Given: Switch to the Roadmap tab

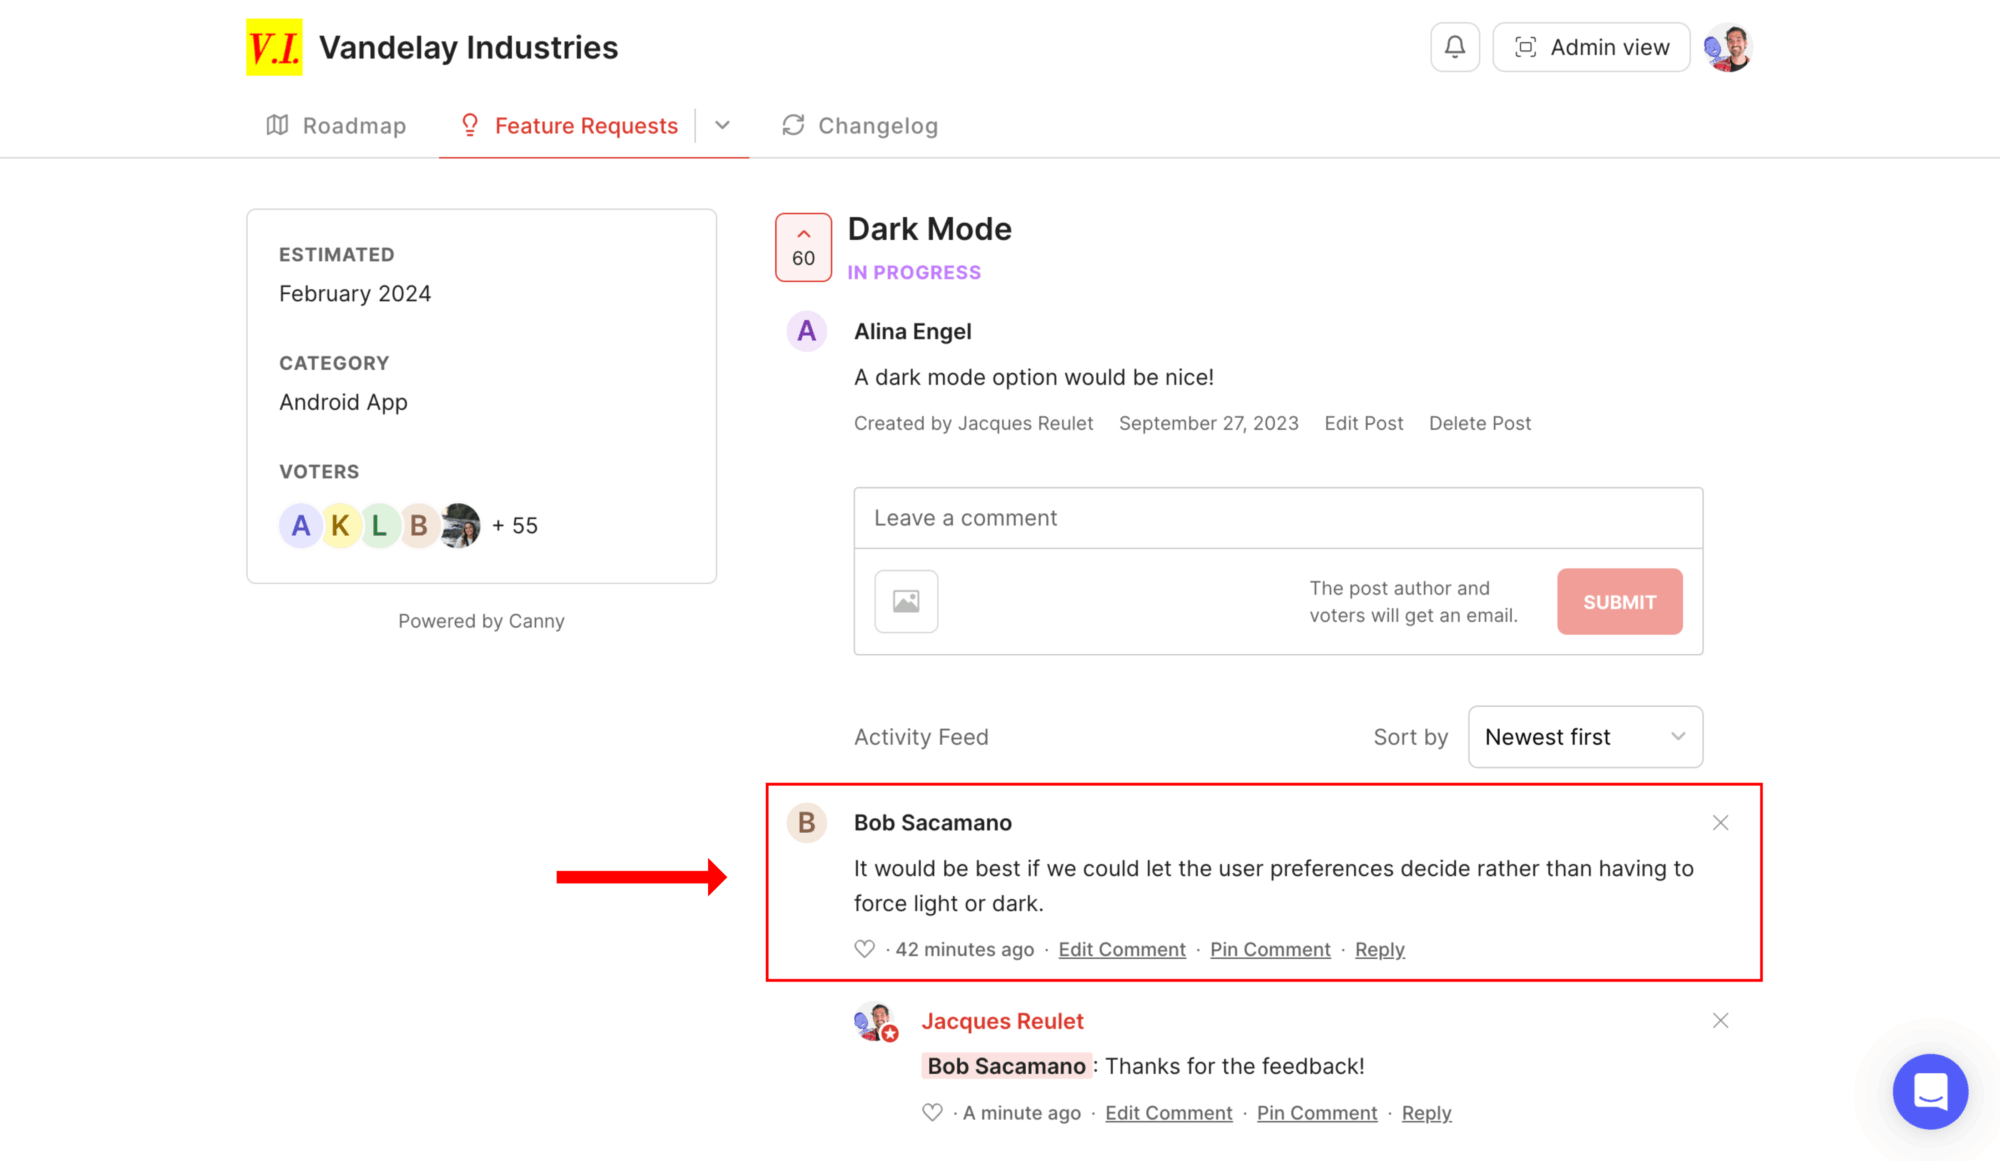Looking at the screenshot, I should pos(336,125).
